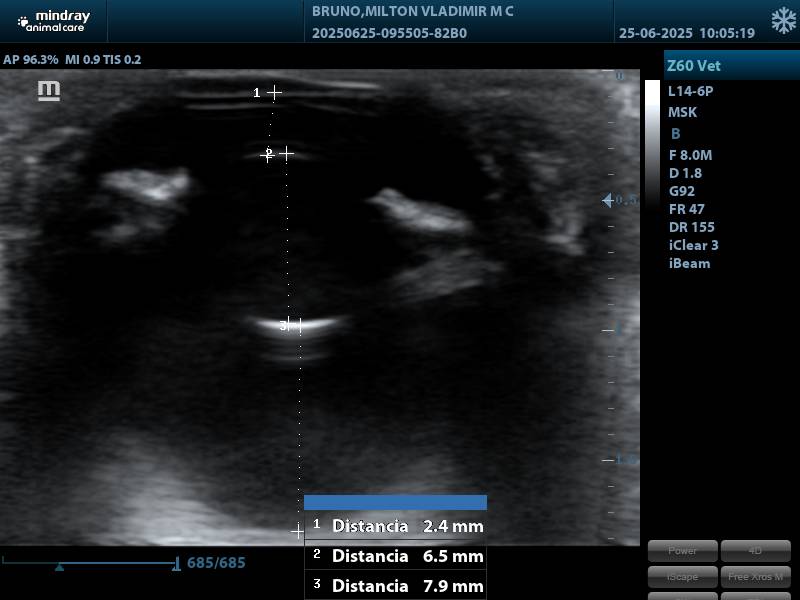Select the Distancia 2.4 mm measurement row
The height and width of the screenshot is (600, 800).
pos(396,526)
